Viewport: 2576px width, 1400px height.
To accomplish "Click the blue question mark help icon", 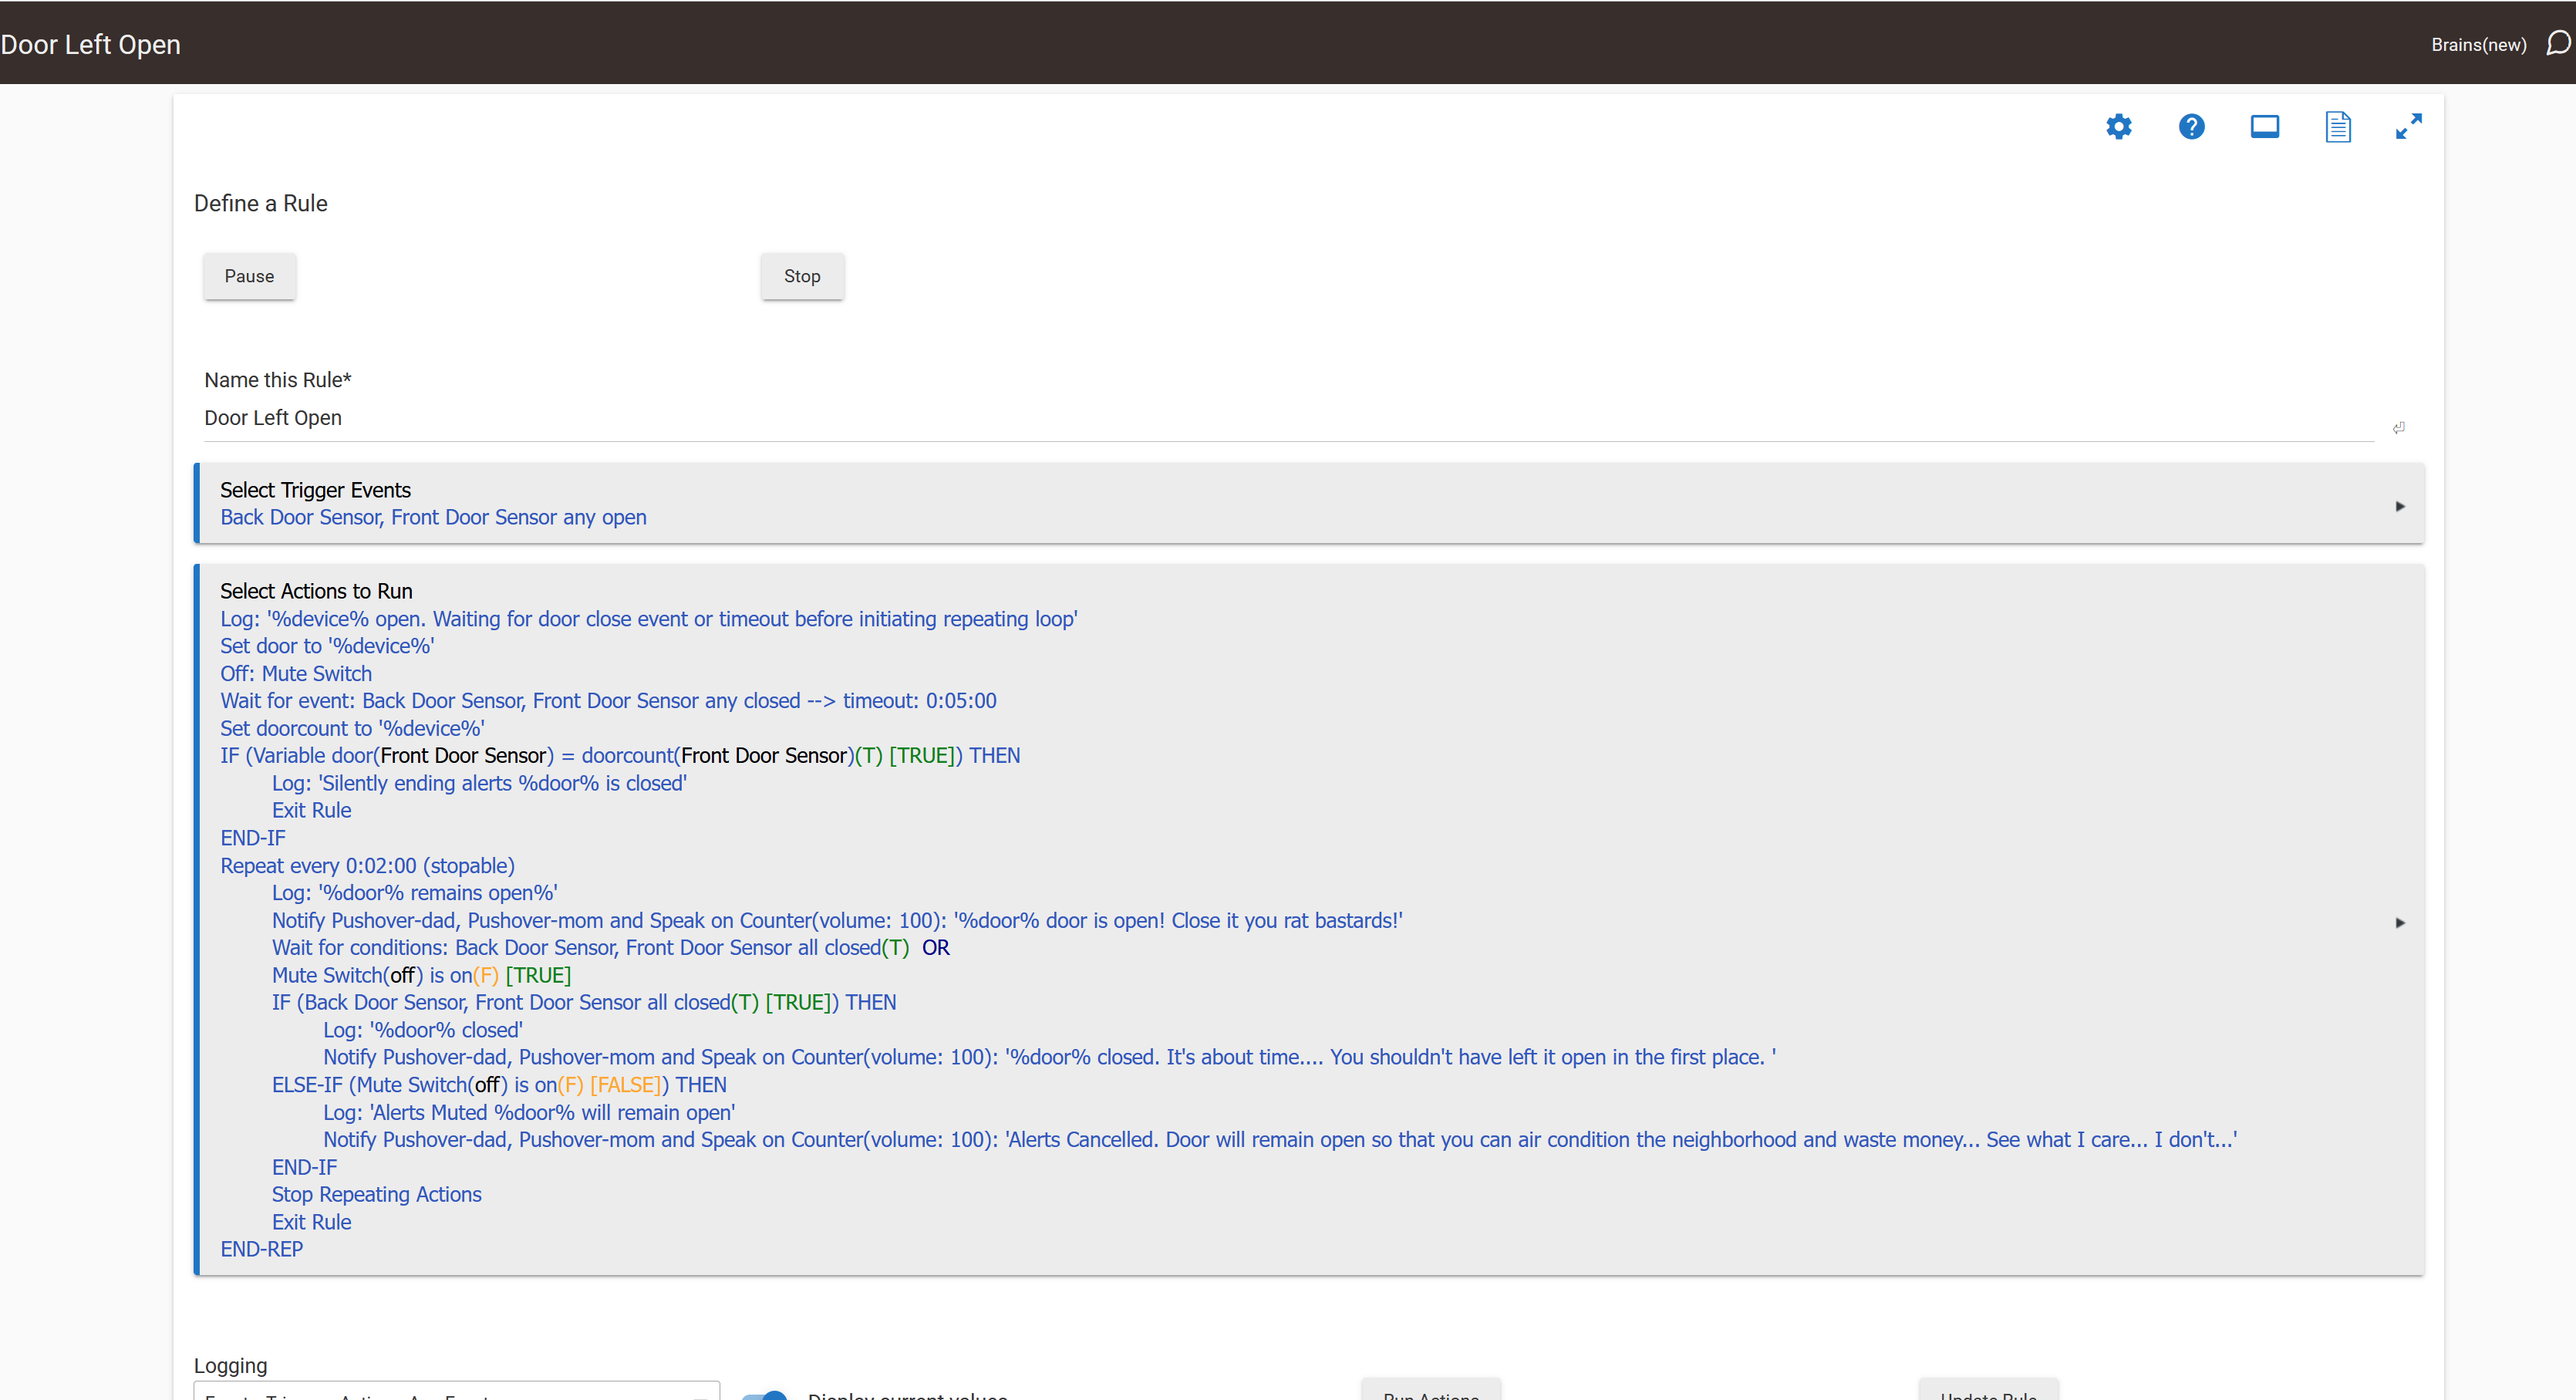I will (x=2191, y=127).
